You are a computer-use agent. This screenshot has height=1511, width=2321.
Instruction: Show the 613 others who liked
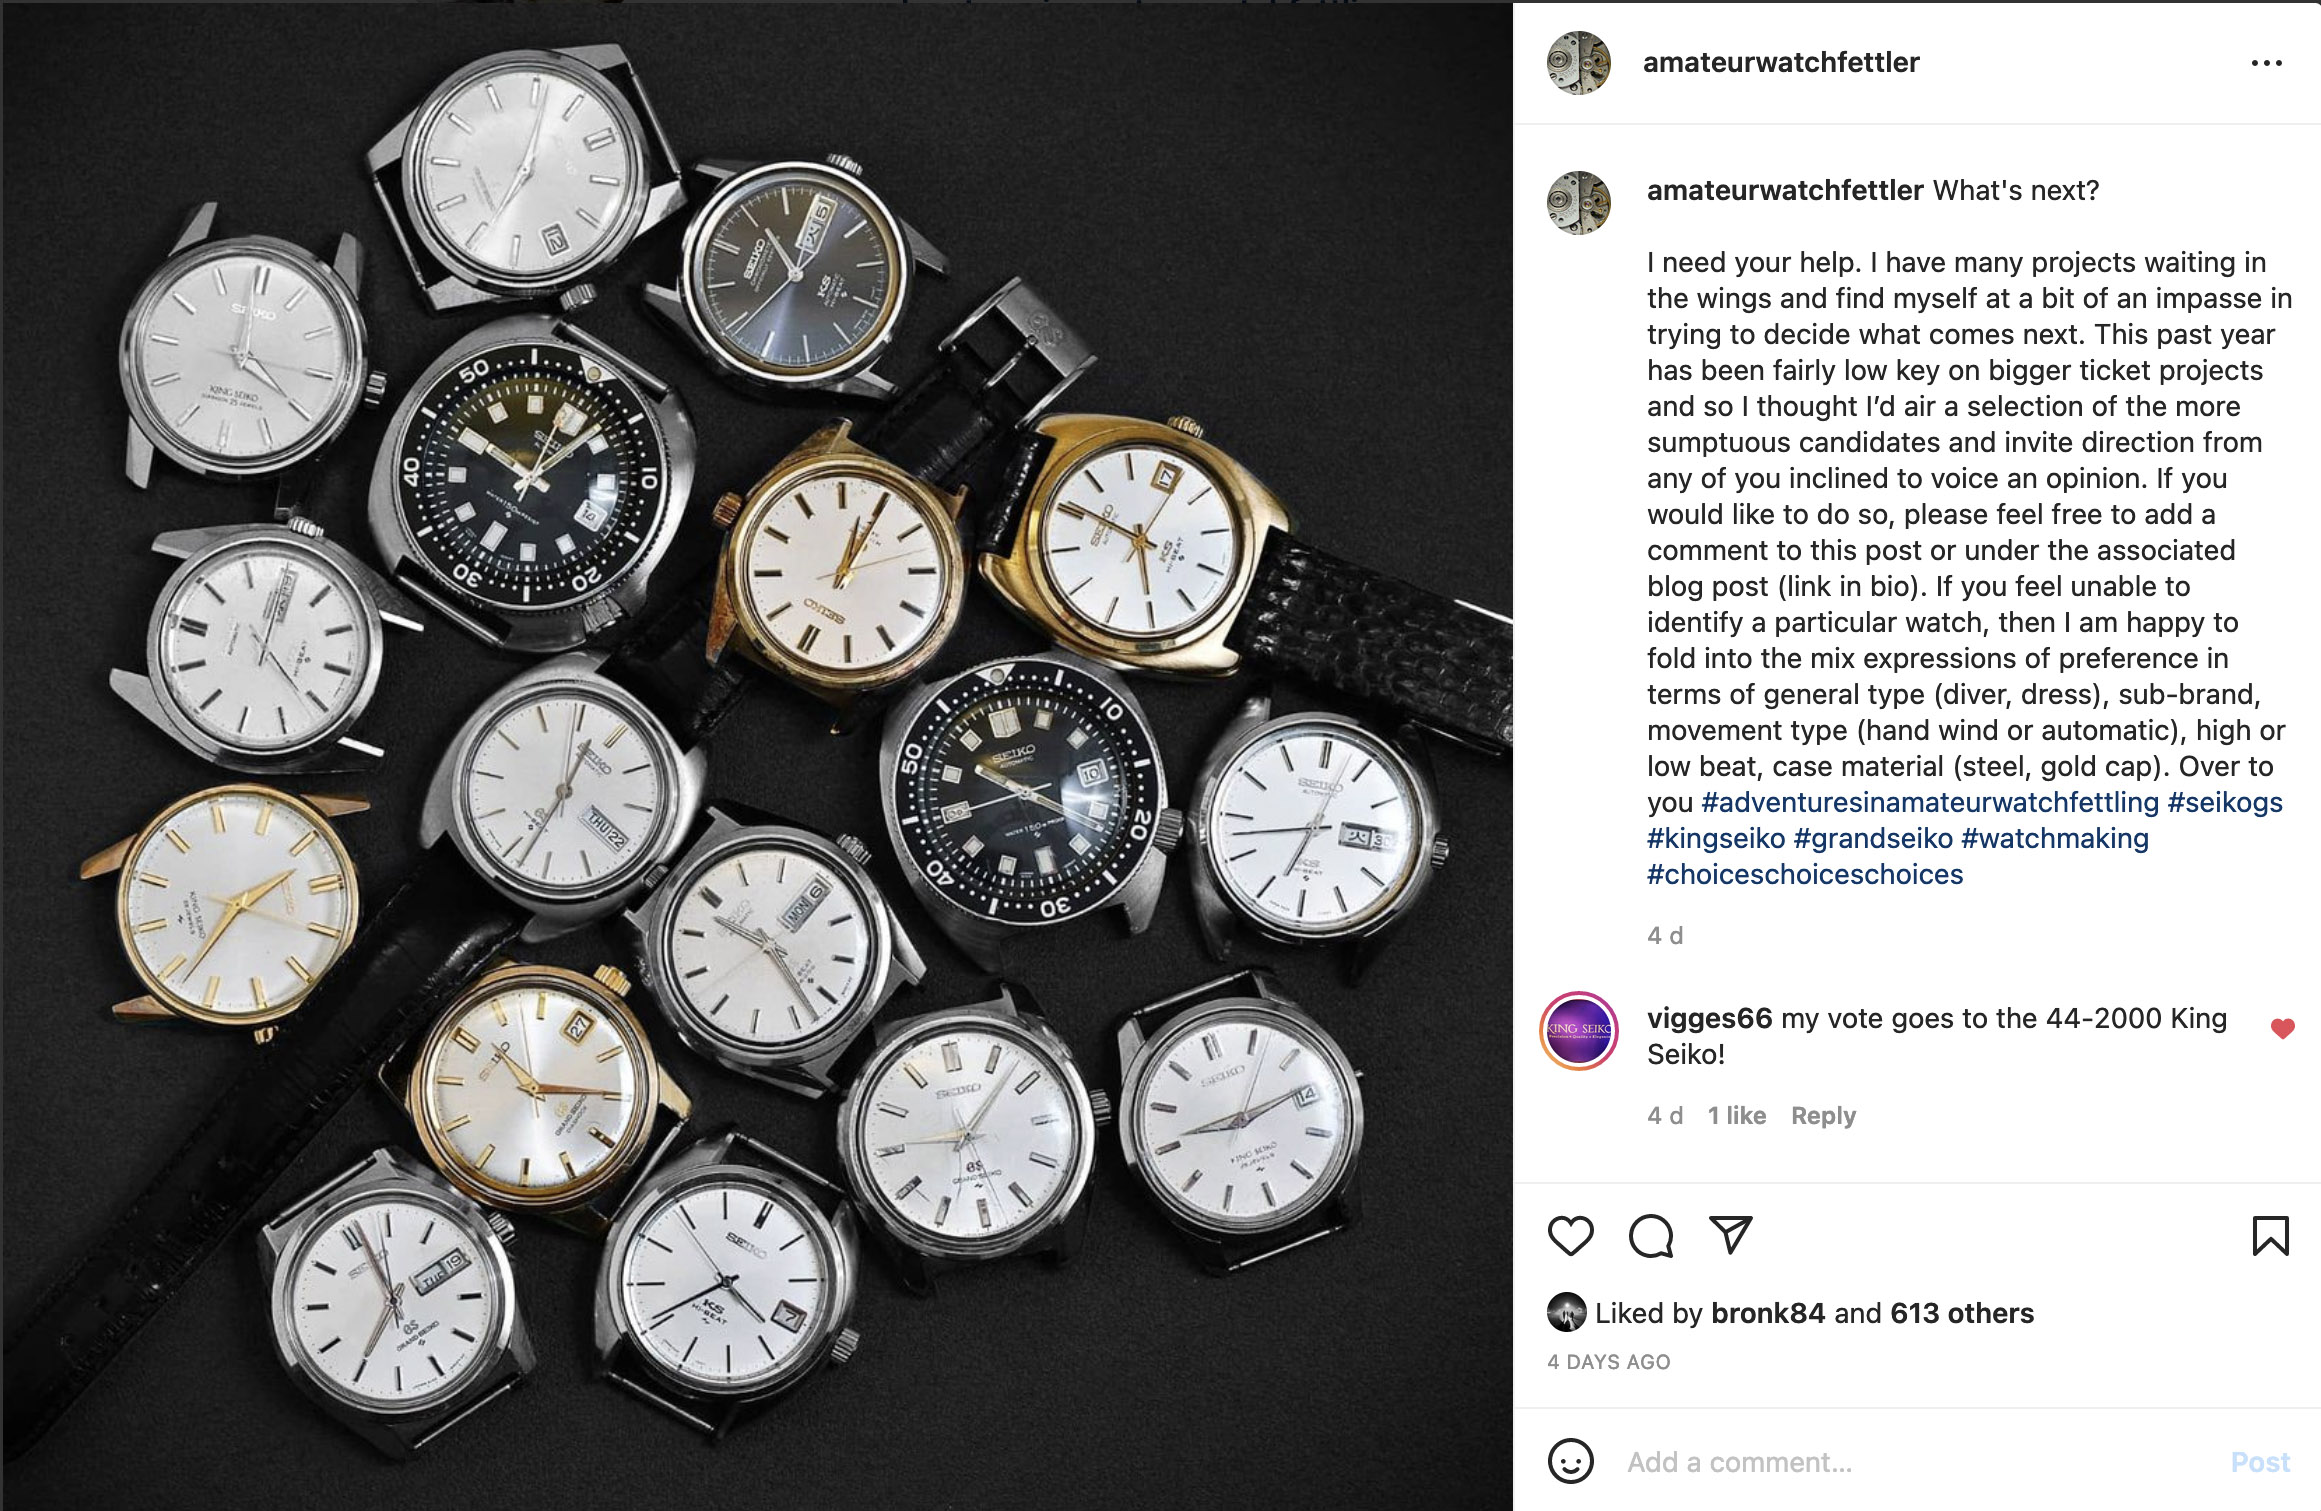click(1962, 1313)
